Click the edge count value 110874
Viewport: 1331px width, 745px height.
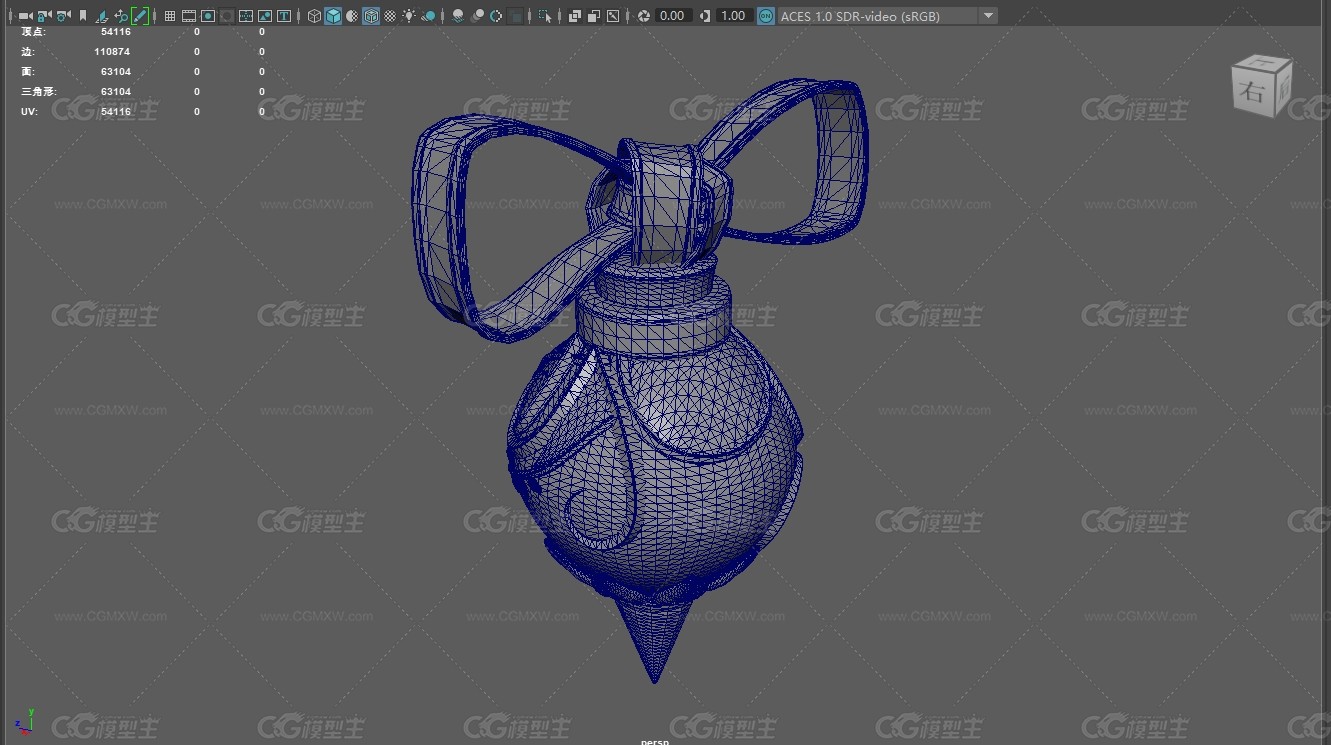click(x=112, y=51)
